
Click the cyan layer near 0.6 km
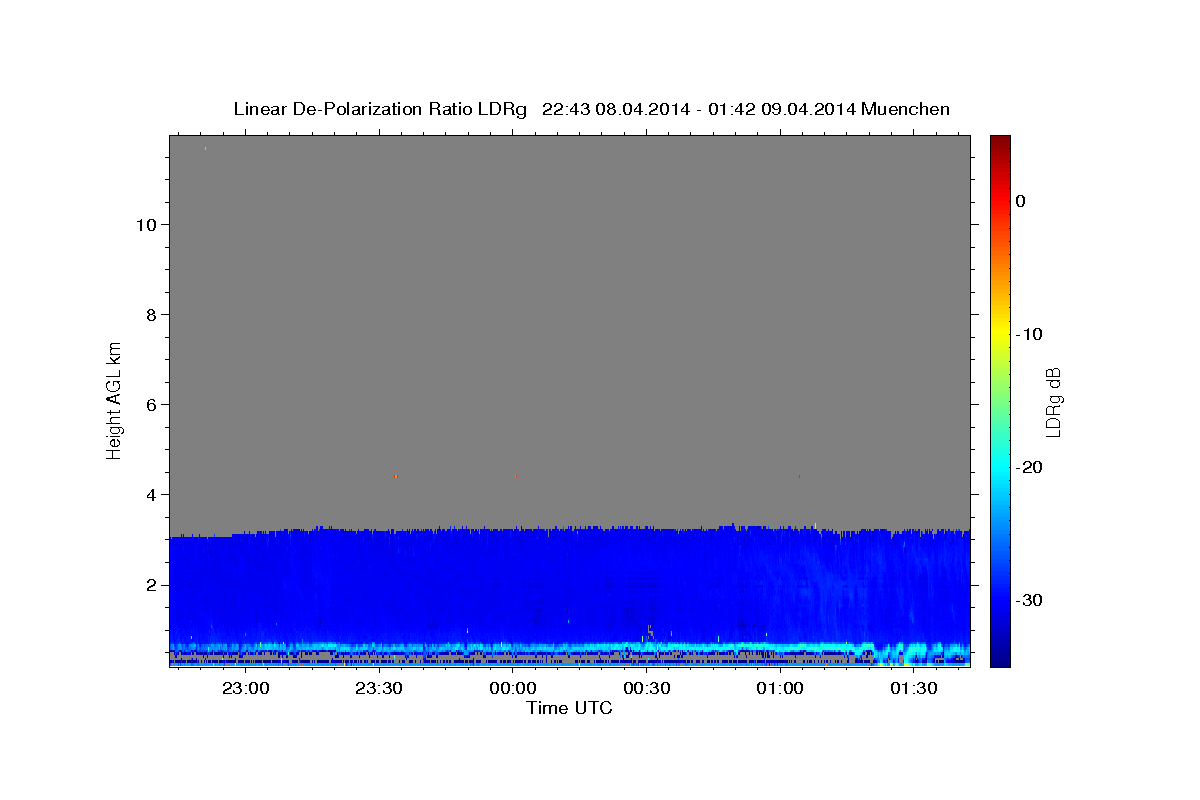[x=520, y=647]
